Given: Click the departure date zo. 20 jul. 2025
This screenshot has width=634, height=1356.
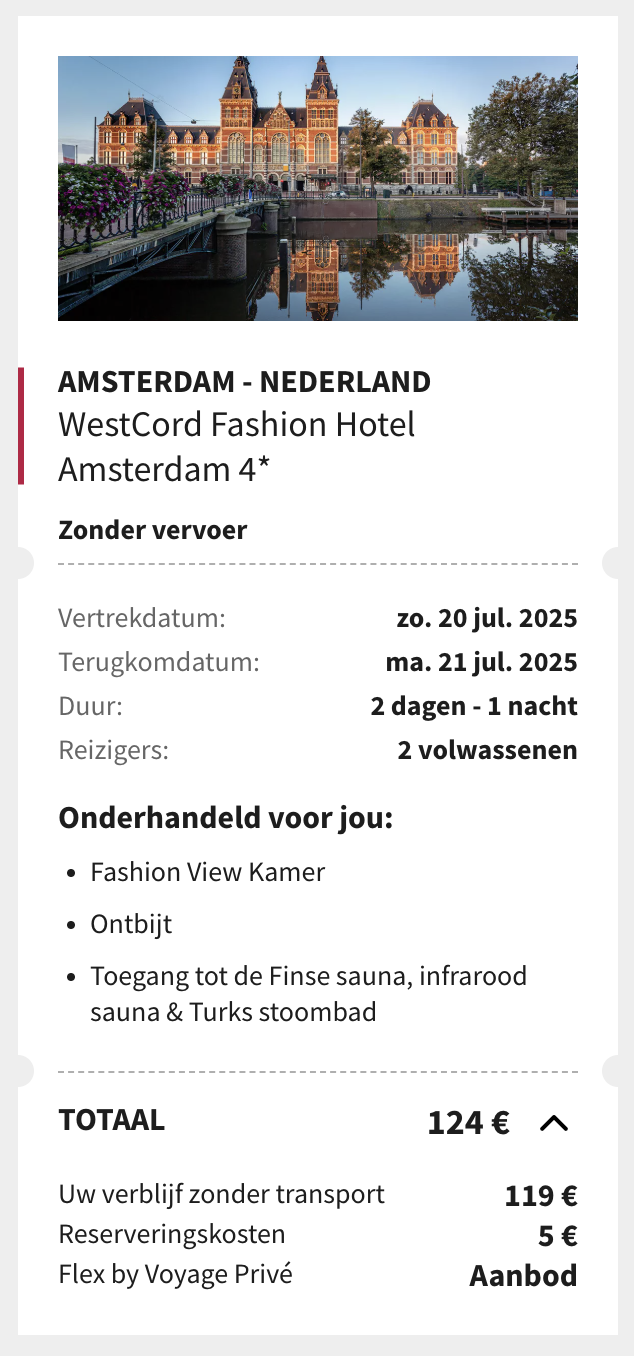Looking at the screenshot, I should coord(487,618).
